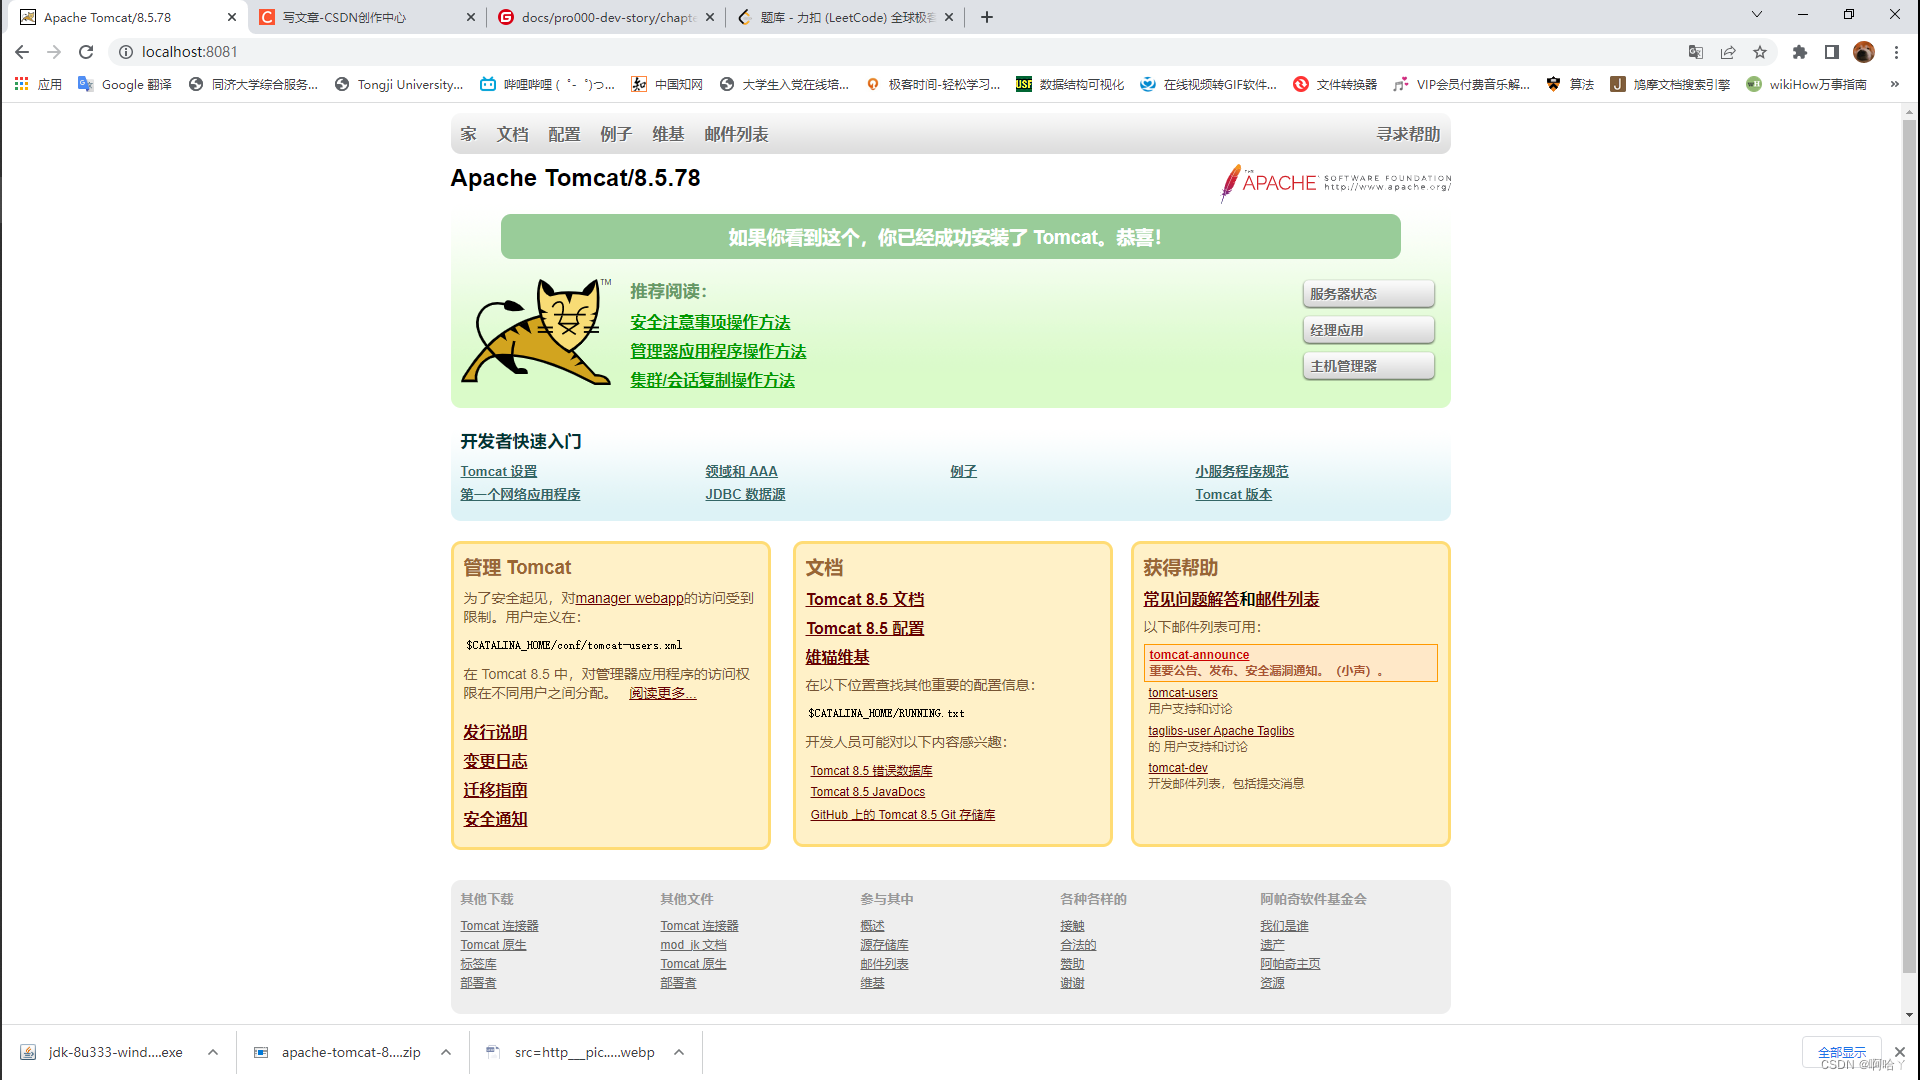
Task: Expand options for src=http webp download
Action: [x=679, y=1052]
